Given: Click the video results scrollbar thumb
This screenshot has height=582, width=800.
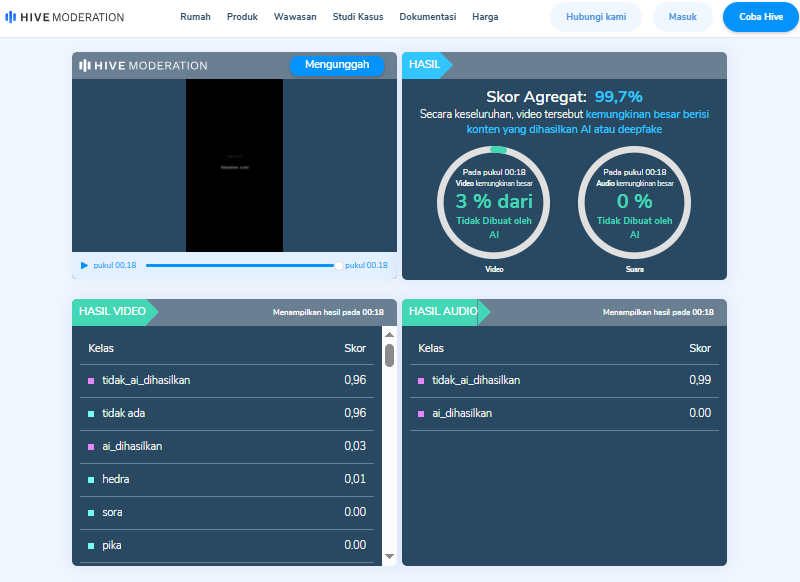Looking at the screenshot, I should tap(389, 356).
